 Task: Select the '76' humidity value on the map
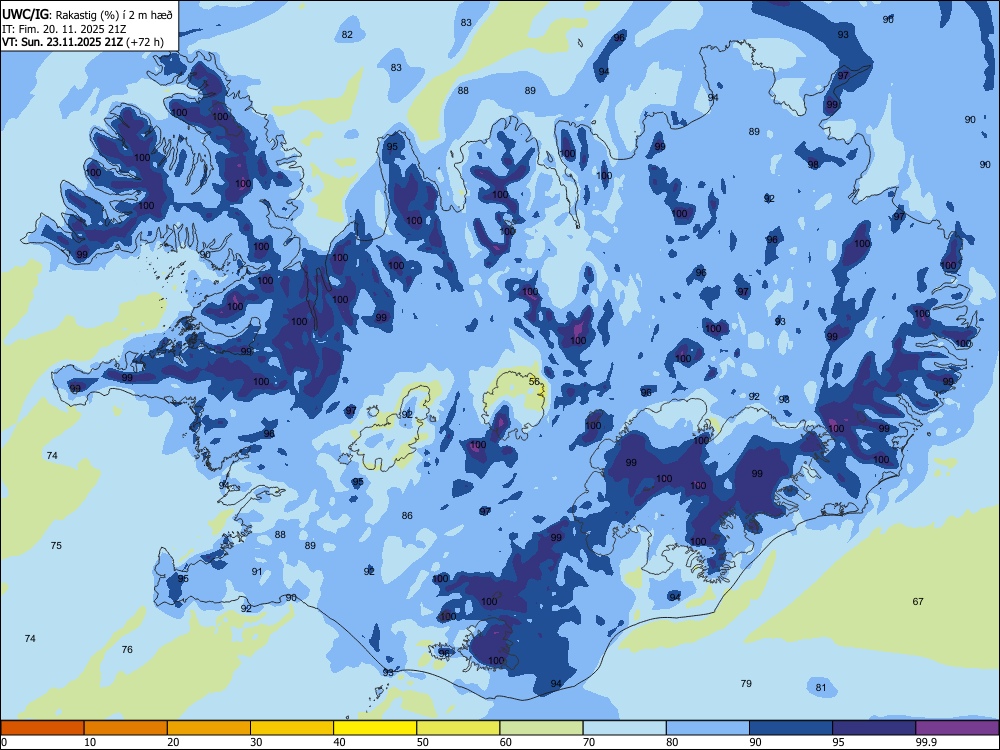click(x=127, y=649)
